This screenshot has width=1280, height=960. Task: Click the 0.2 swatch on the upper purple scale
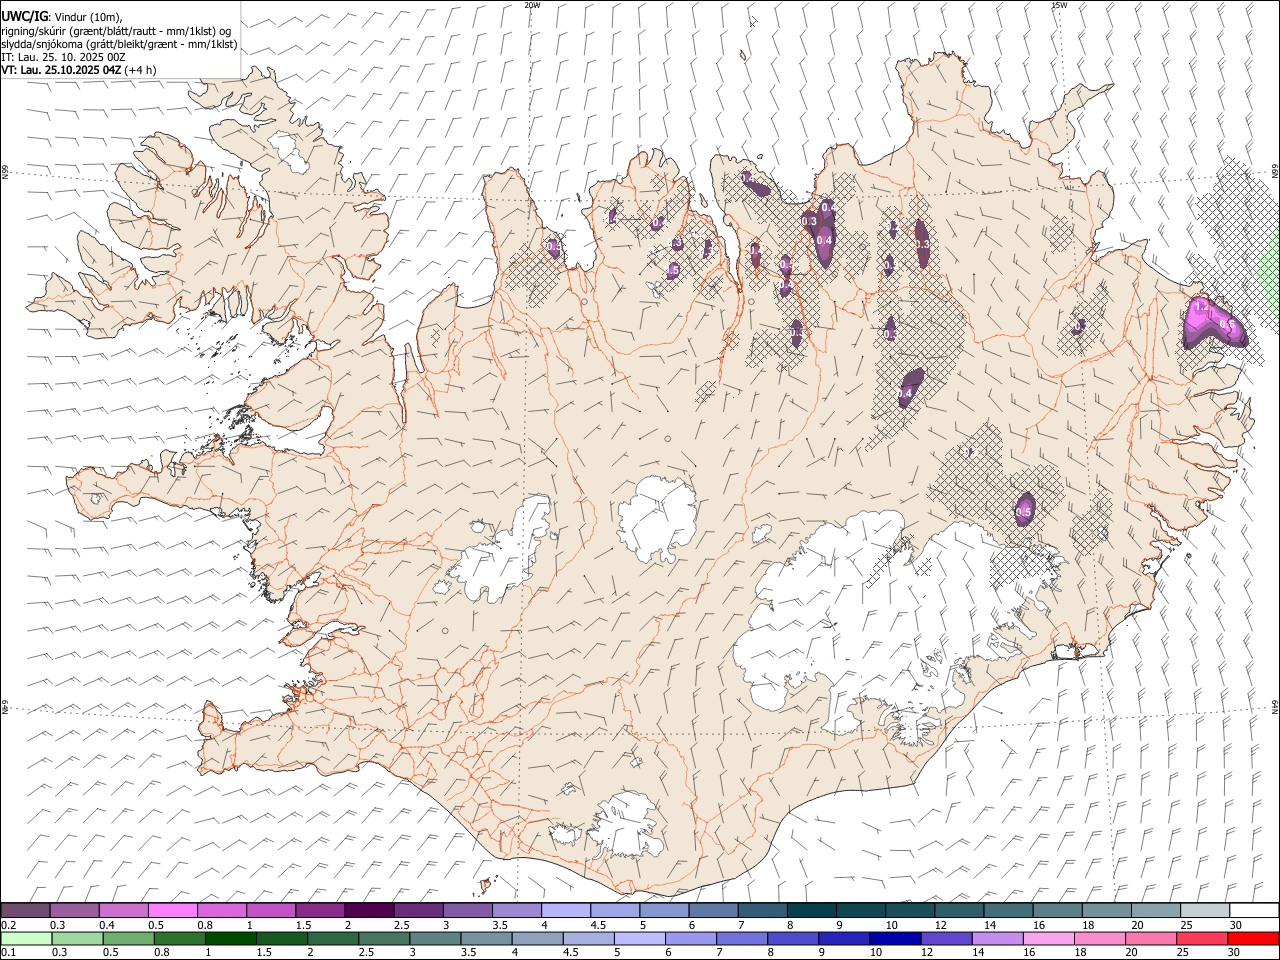coord(25,910)
